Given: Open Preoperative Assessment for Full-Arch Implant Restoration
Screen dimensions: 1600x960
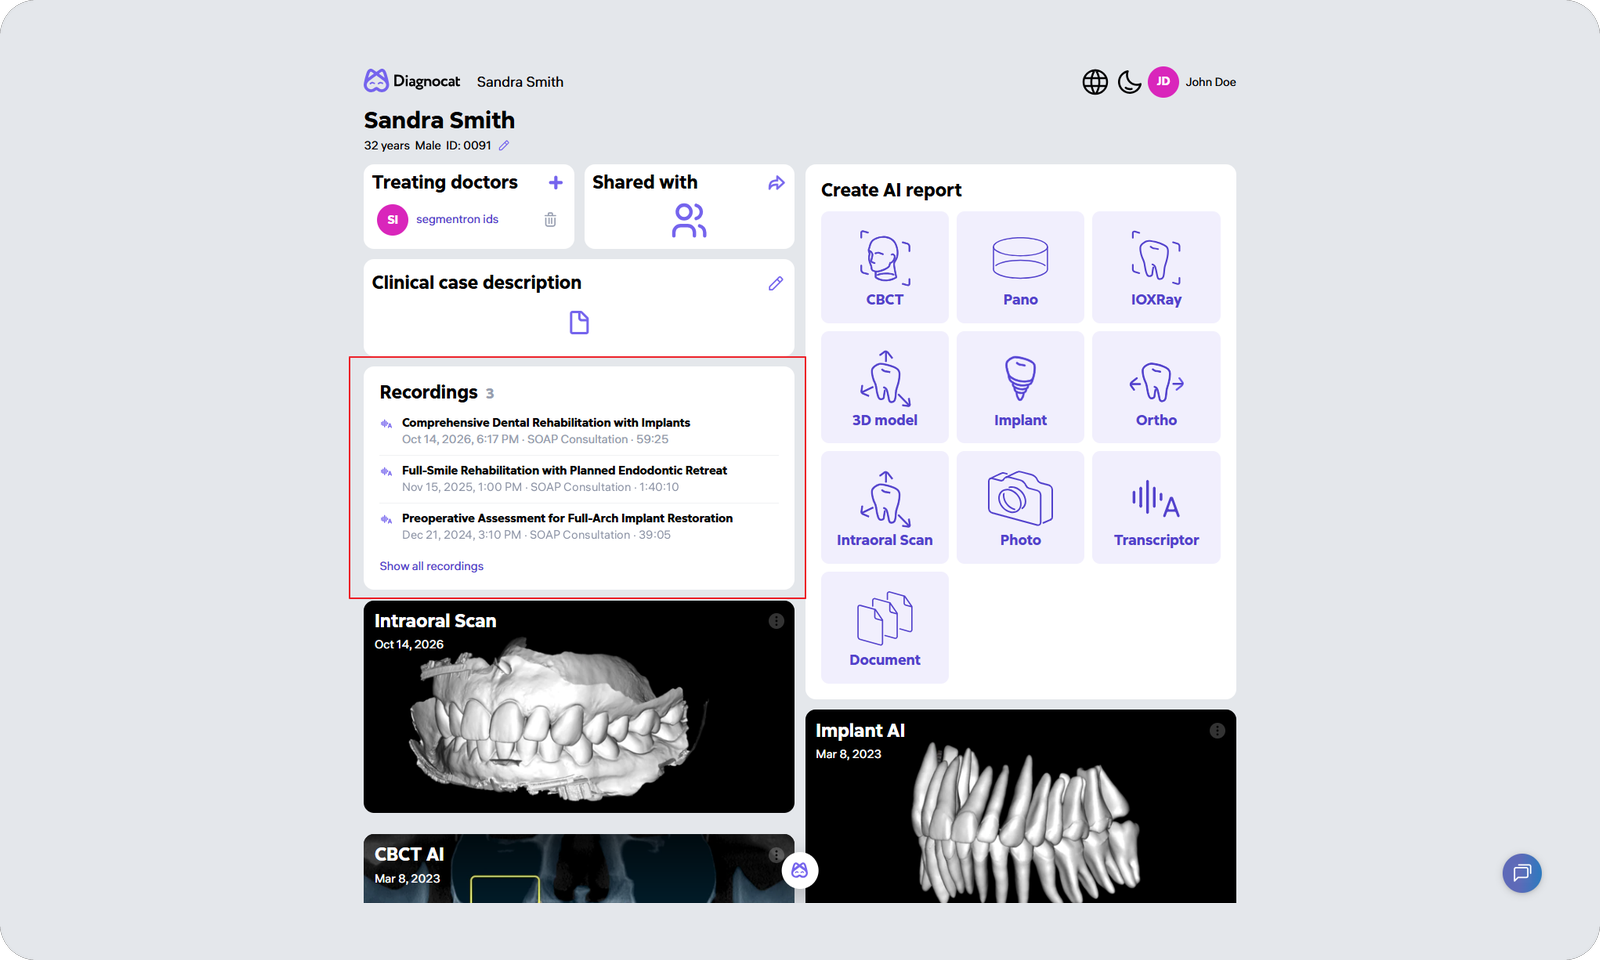Looking at the screenshot, I should click(x=579, y=527).
